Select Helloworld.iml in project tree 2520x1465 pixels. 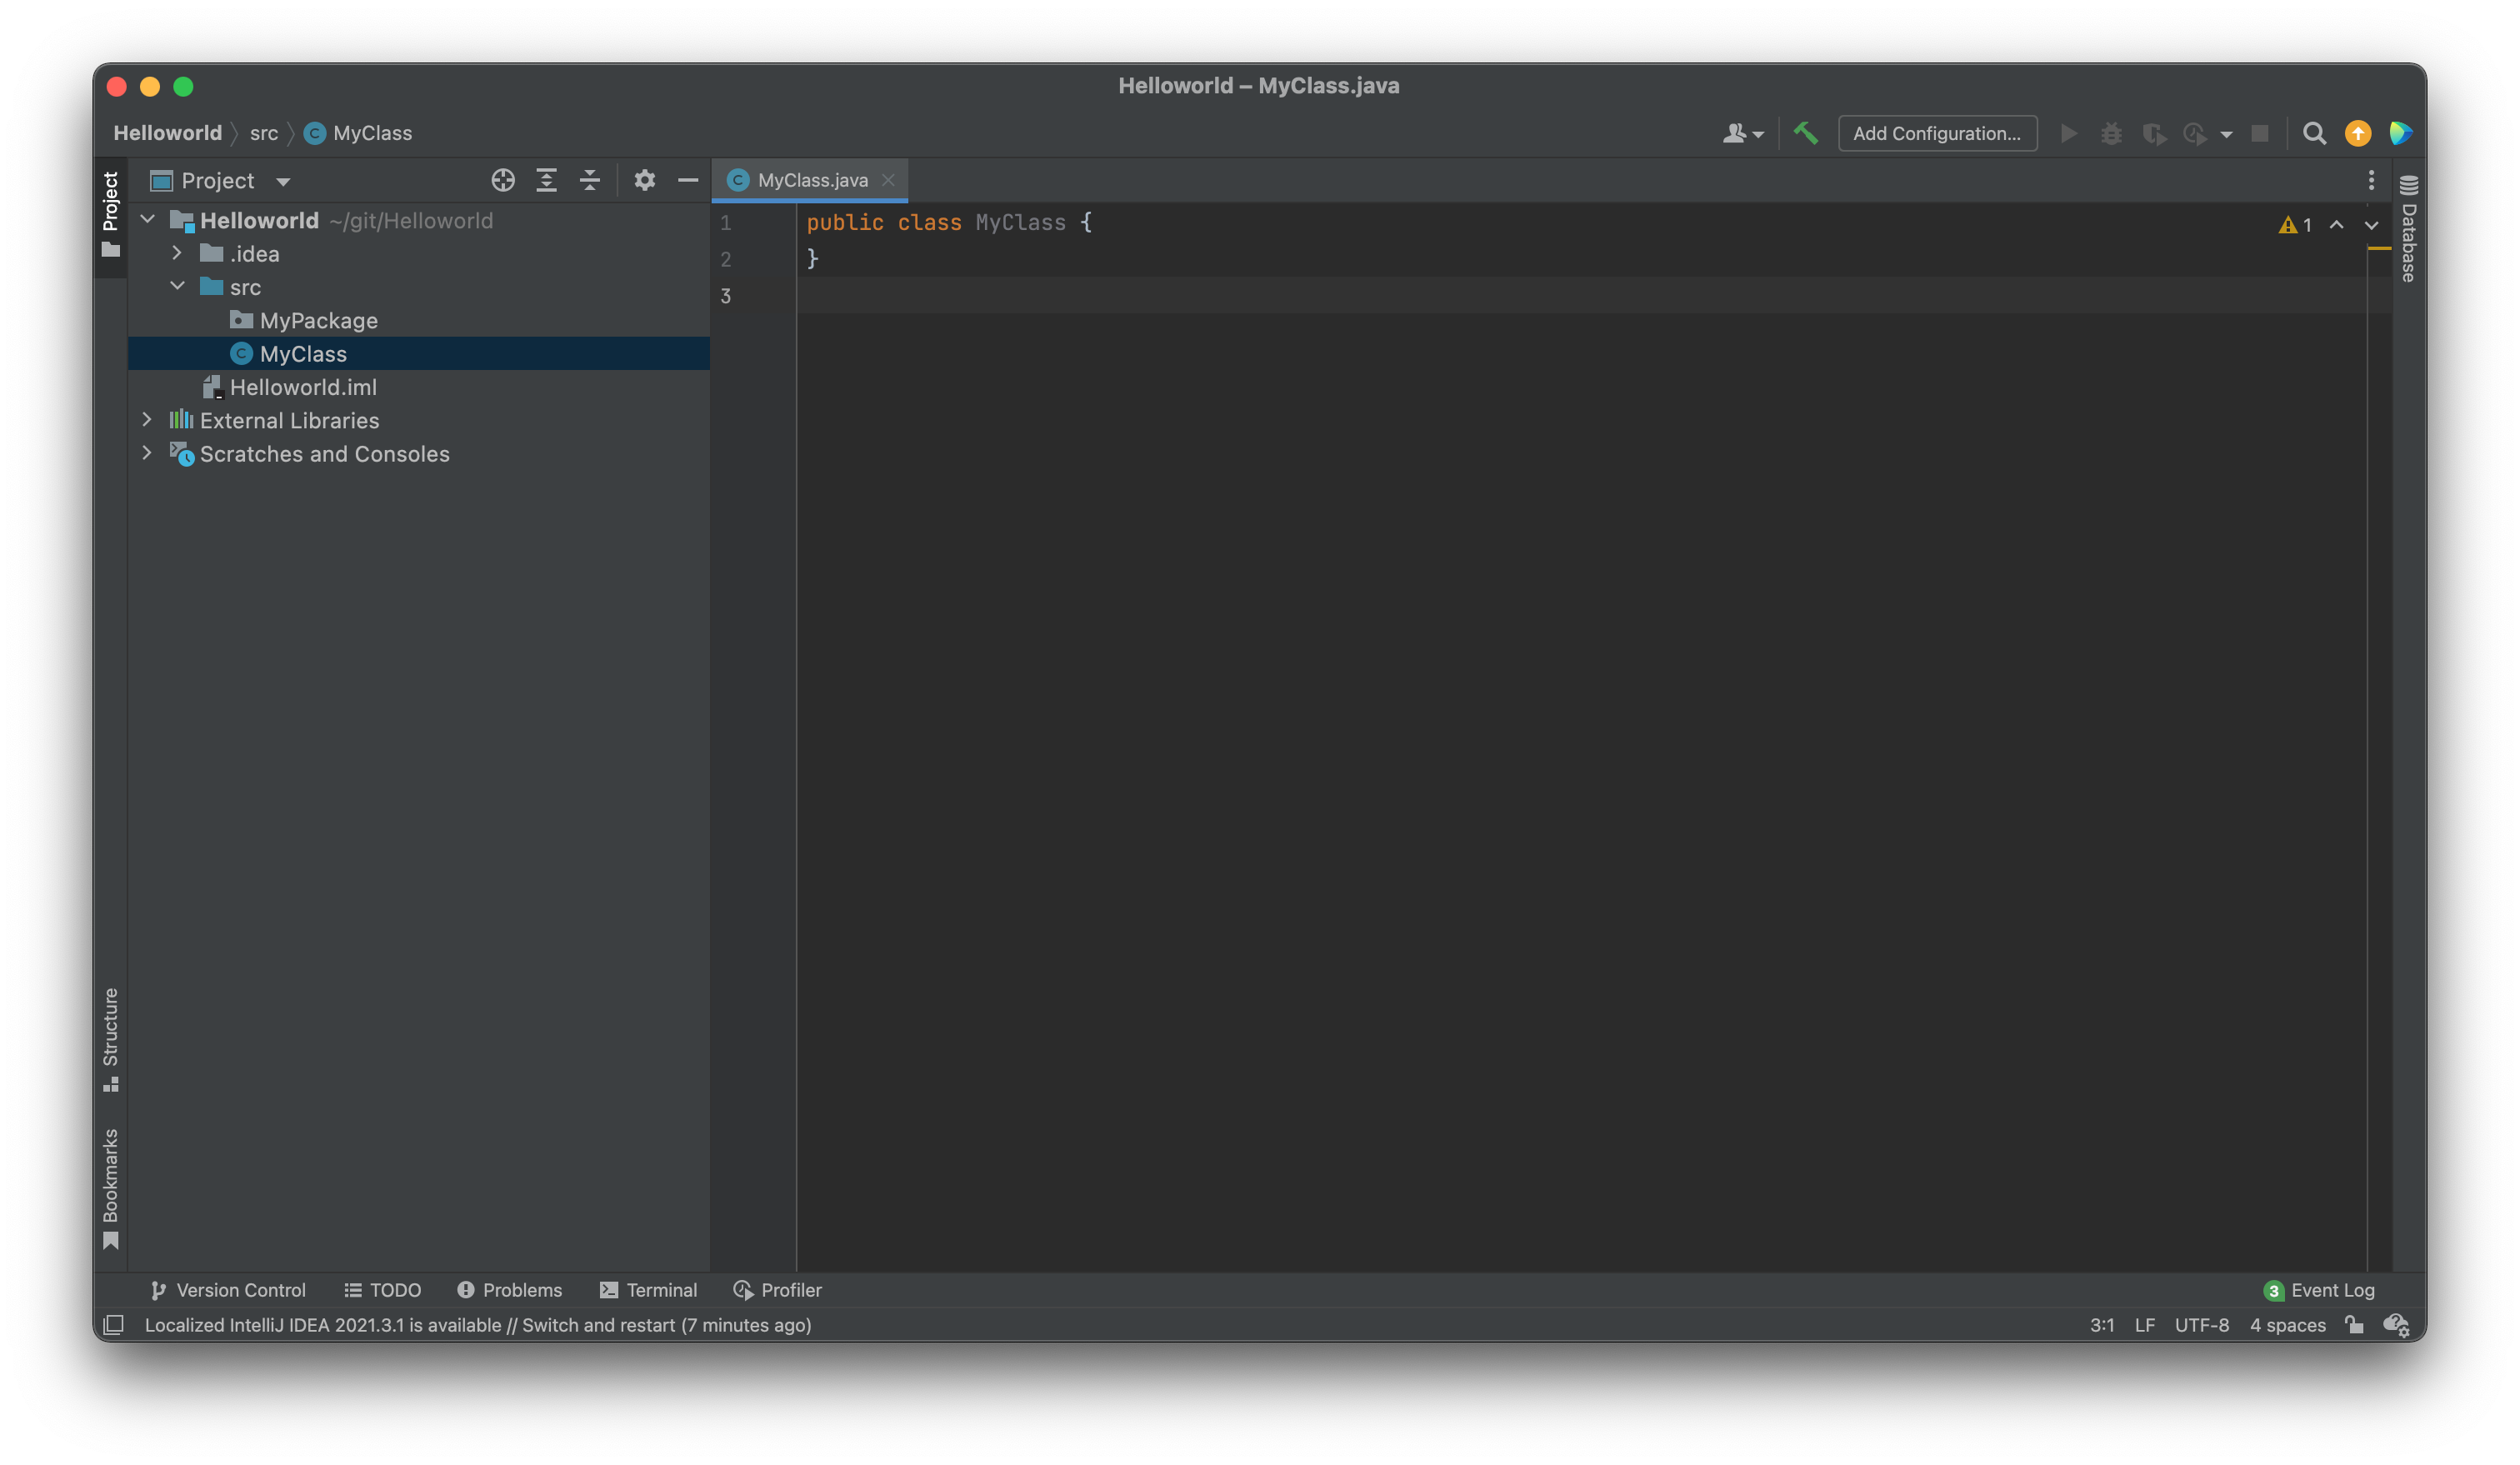303,387
